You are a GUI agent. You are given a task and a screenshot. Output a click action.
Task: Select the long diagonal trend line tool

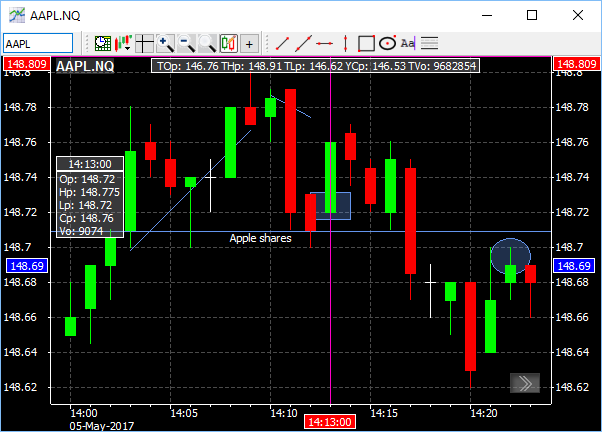[303, 43]
